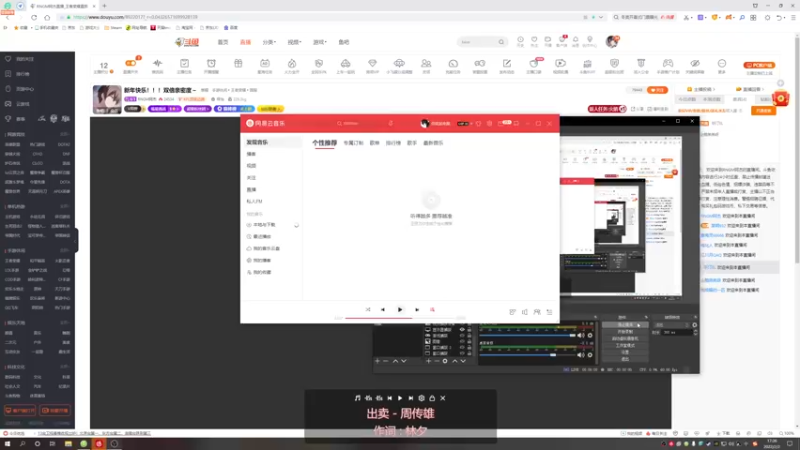The image size is (800, 450).
Task: Skip to the previous track in NetEase
Action: 383,310
